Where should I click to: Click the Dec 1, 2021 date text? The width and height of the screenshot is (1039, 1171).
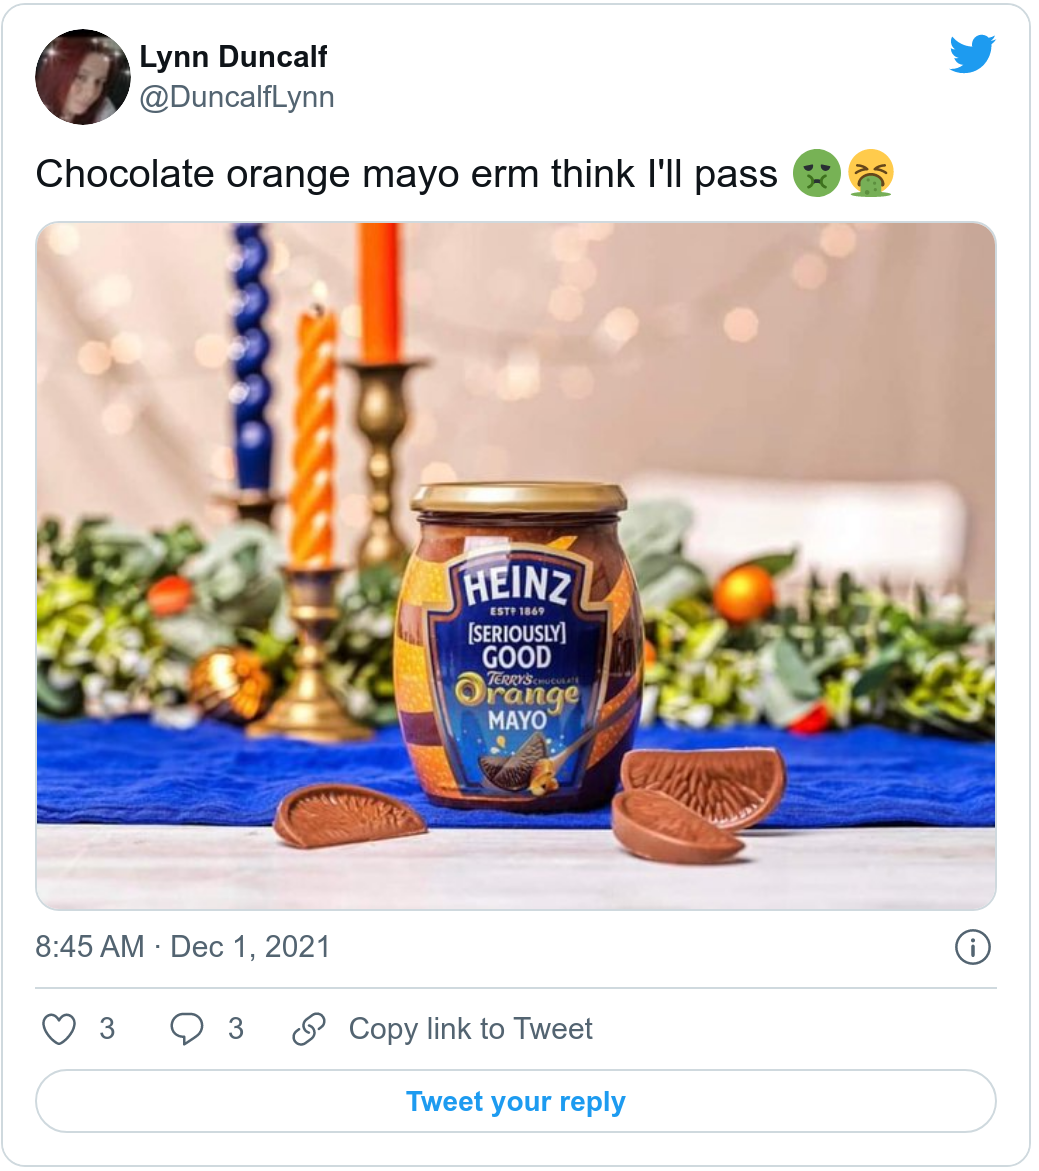(x=250, y=947)
